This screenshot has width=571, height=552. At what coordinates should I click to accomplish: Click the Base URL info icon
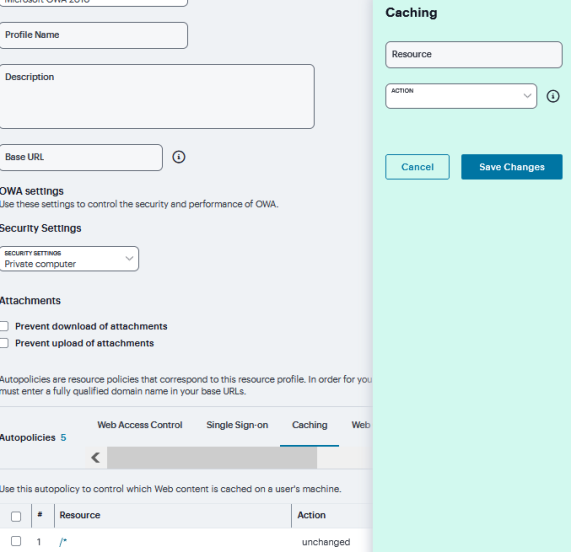tap(178, 157)
